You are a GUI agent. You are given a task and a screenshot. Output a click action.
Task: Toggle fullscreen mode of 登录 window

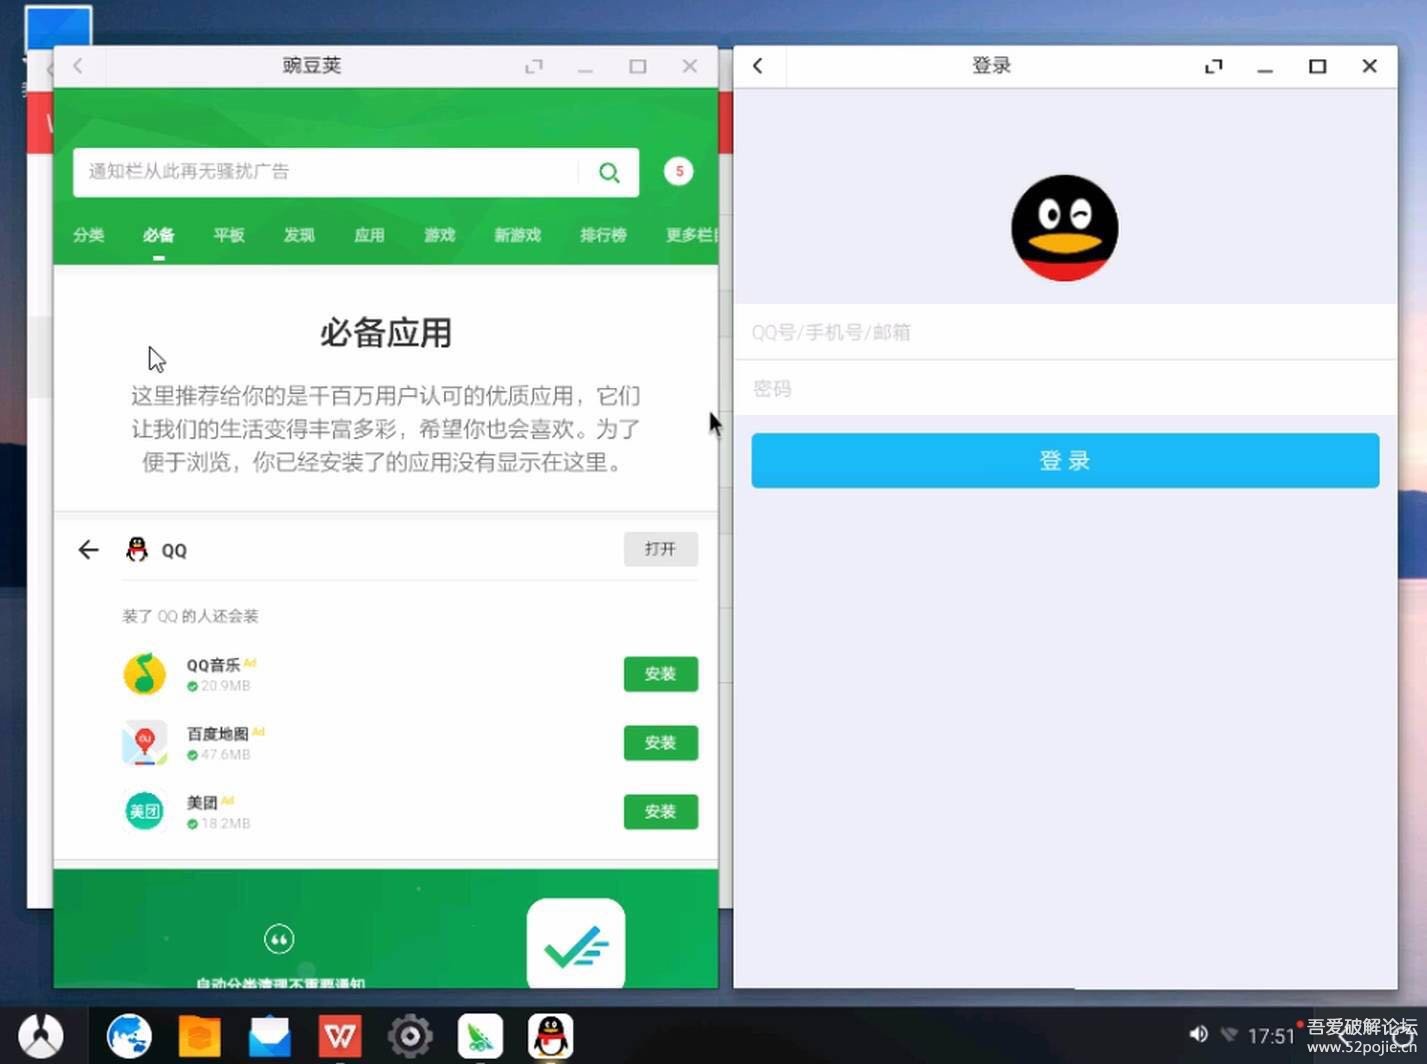tap(1214, 67)
